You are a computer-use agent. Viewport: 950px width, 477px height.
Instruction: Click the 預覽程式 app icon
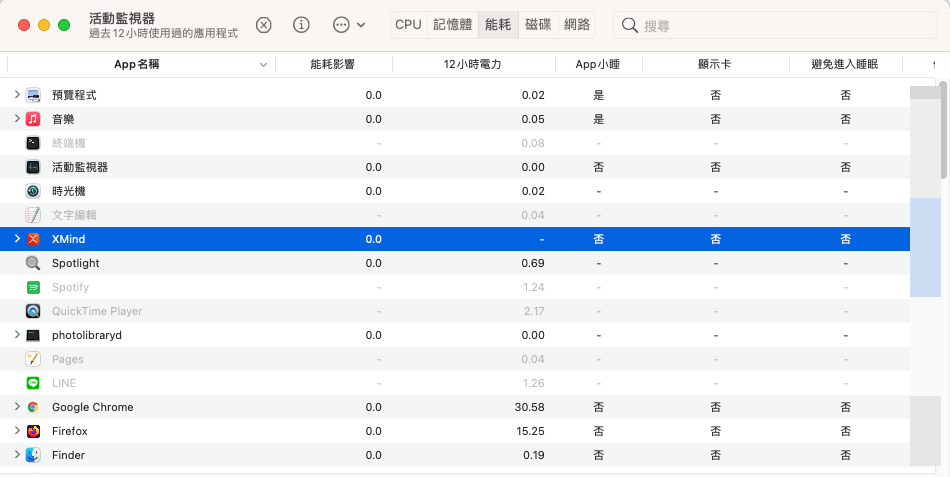pos(33,95)
